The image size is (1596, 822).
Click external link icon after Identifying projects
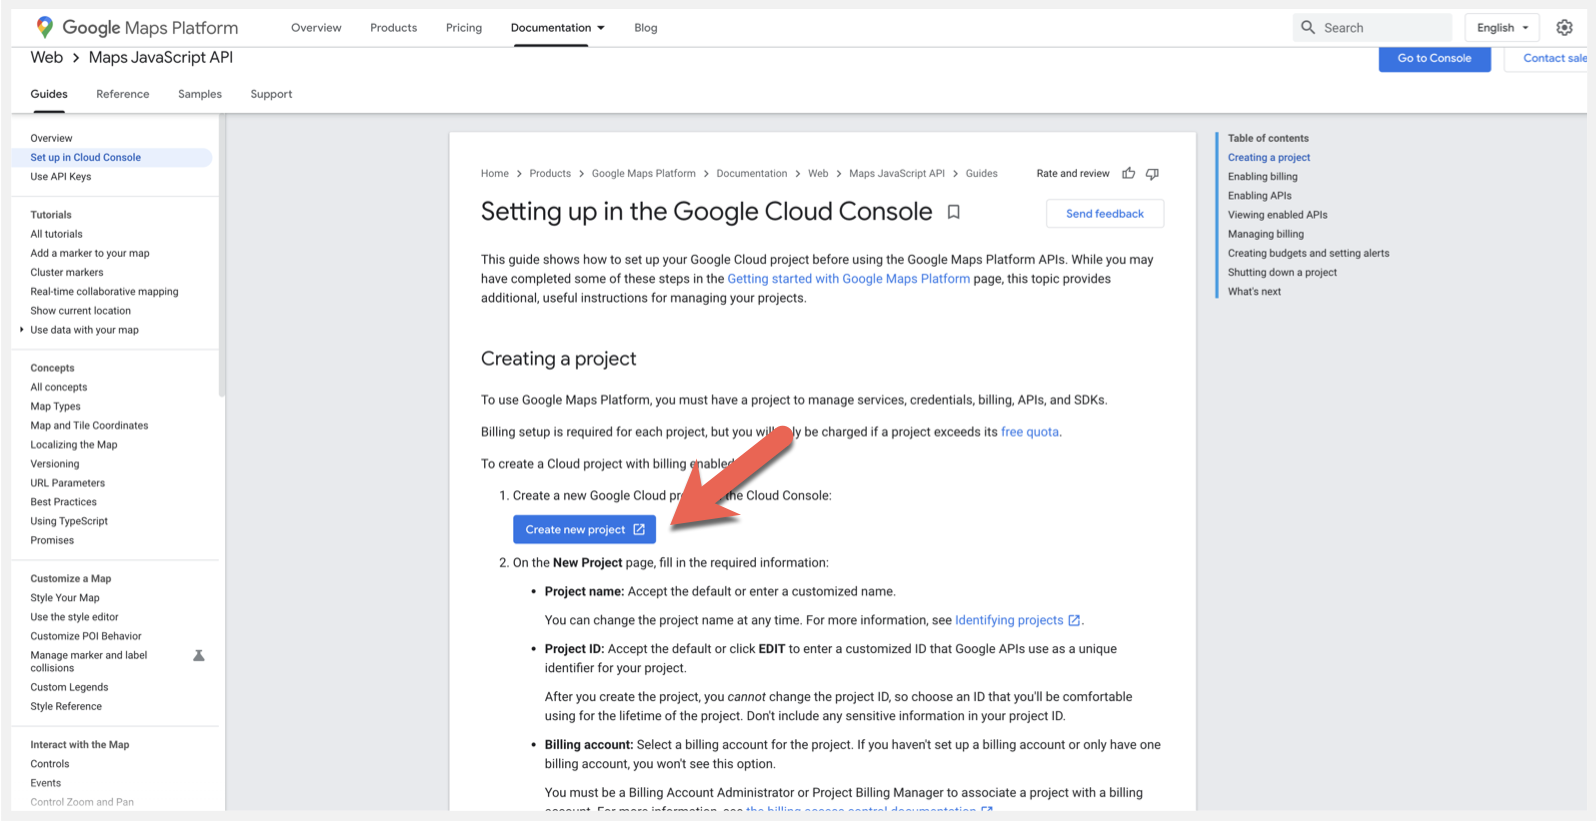click(1074, 621)
